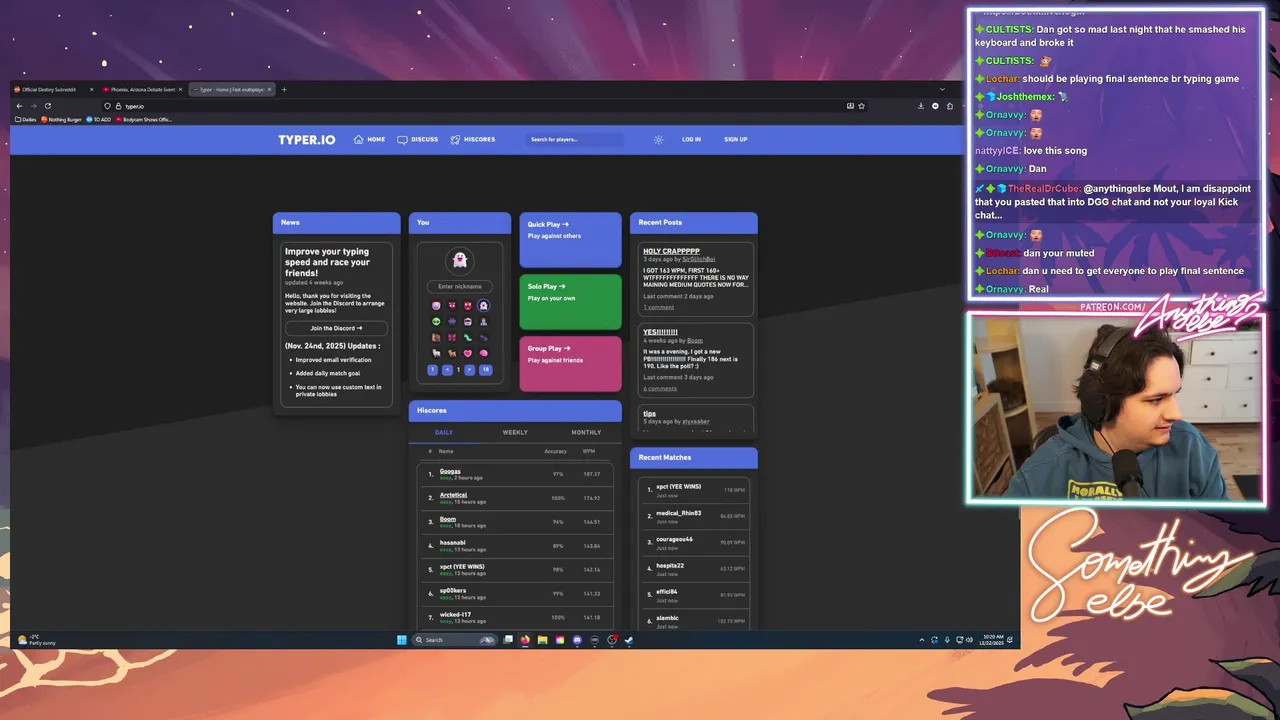Viewport: 1280px width, 720px height.
Task: Select the snail avatar
Action: [x=436, y=337]
